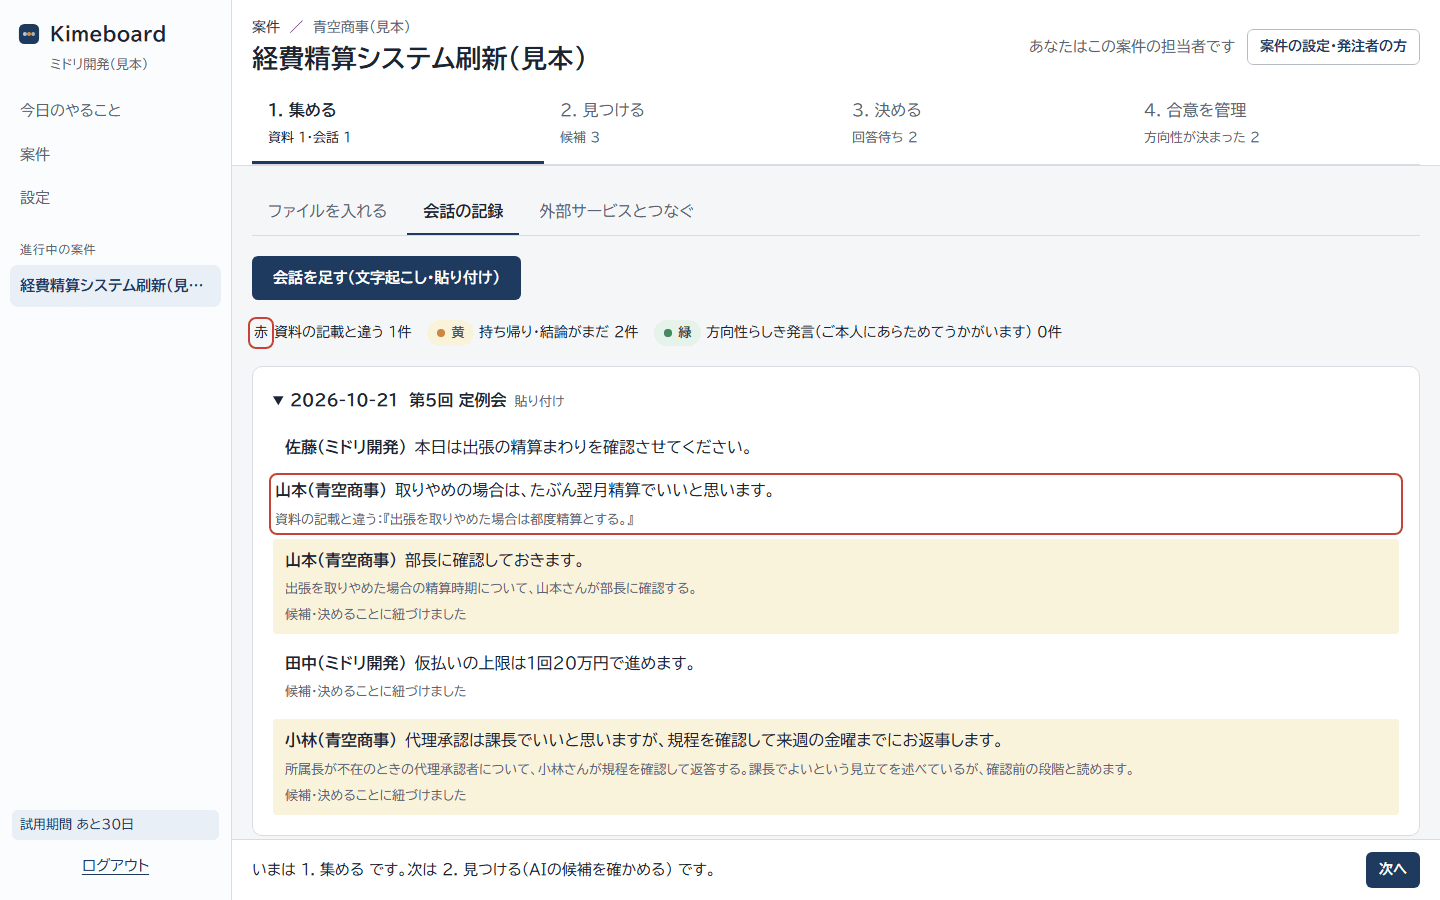Click 候補・決めることに紐づけました under 小林 line
The image size is (1440, 900).
pyautogui.click(x=375, y=795)
